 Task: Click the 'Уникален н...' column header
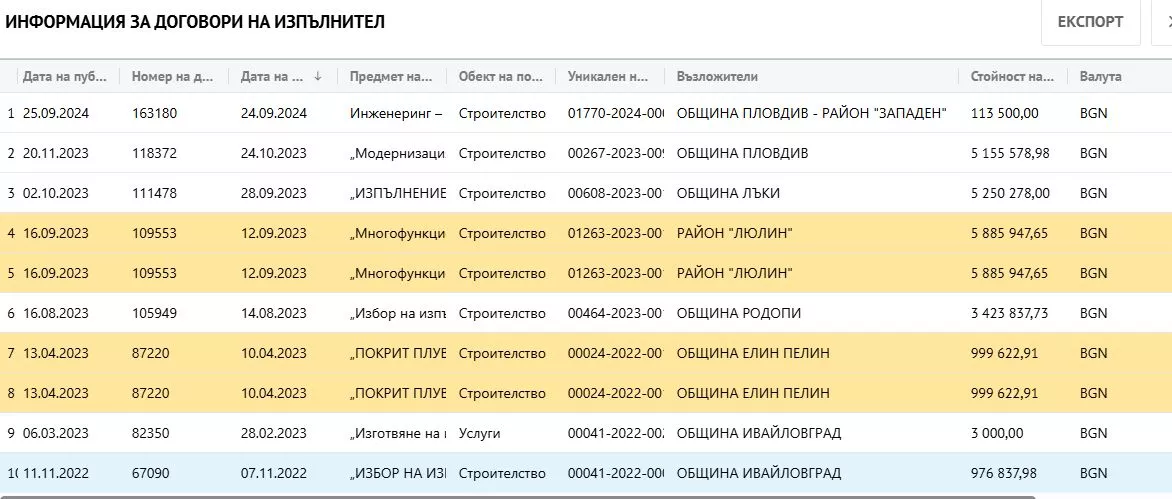point(609,76)
